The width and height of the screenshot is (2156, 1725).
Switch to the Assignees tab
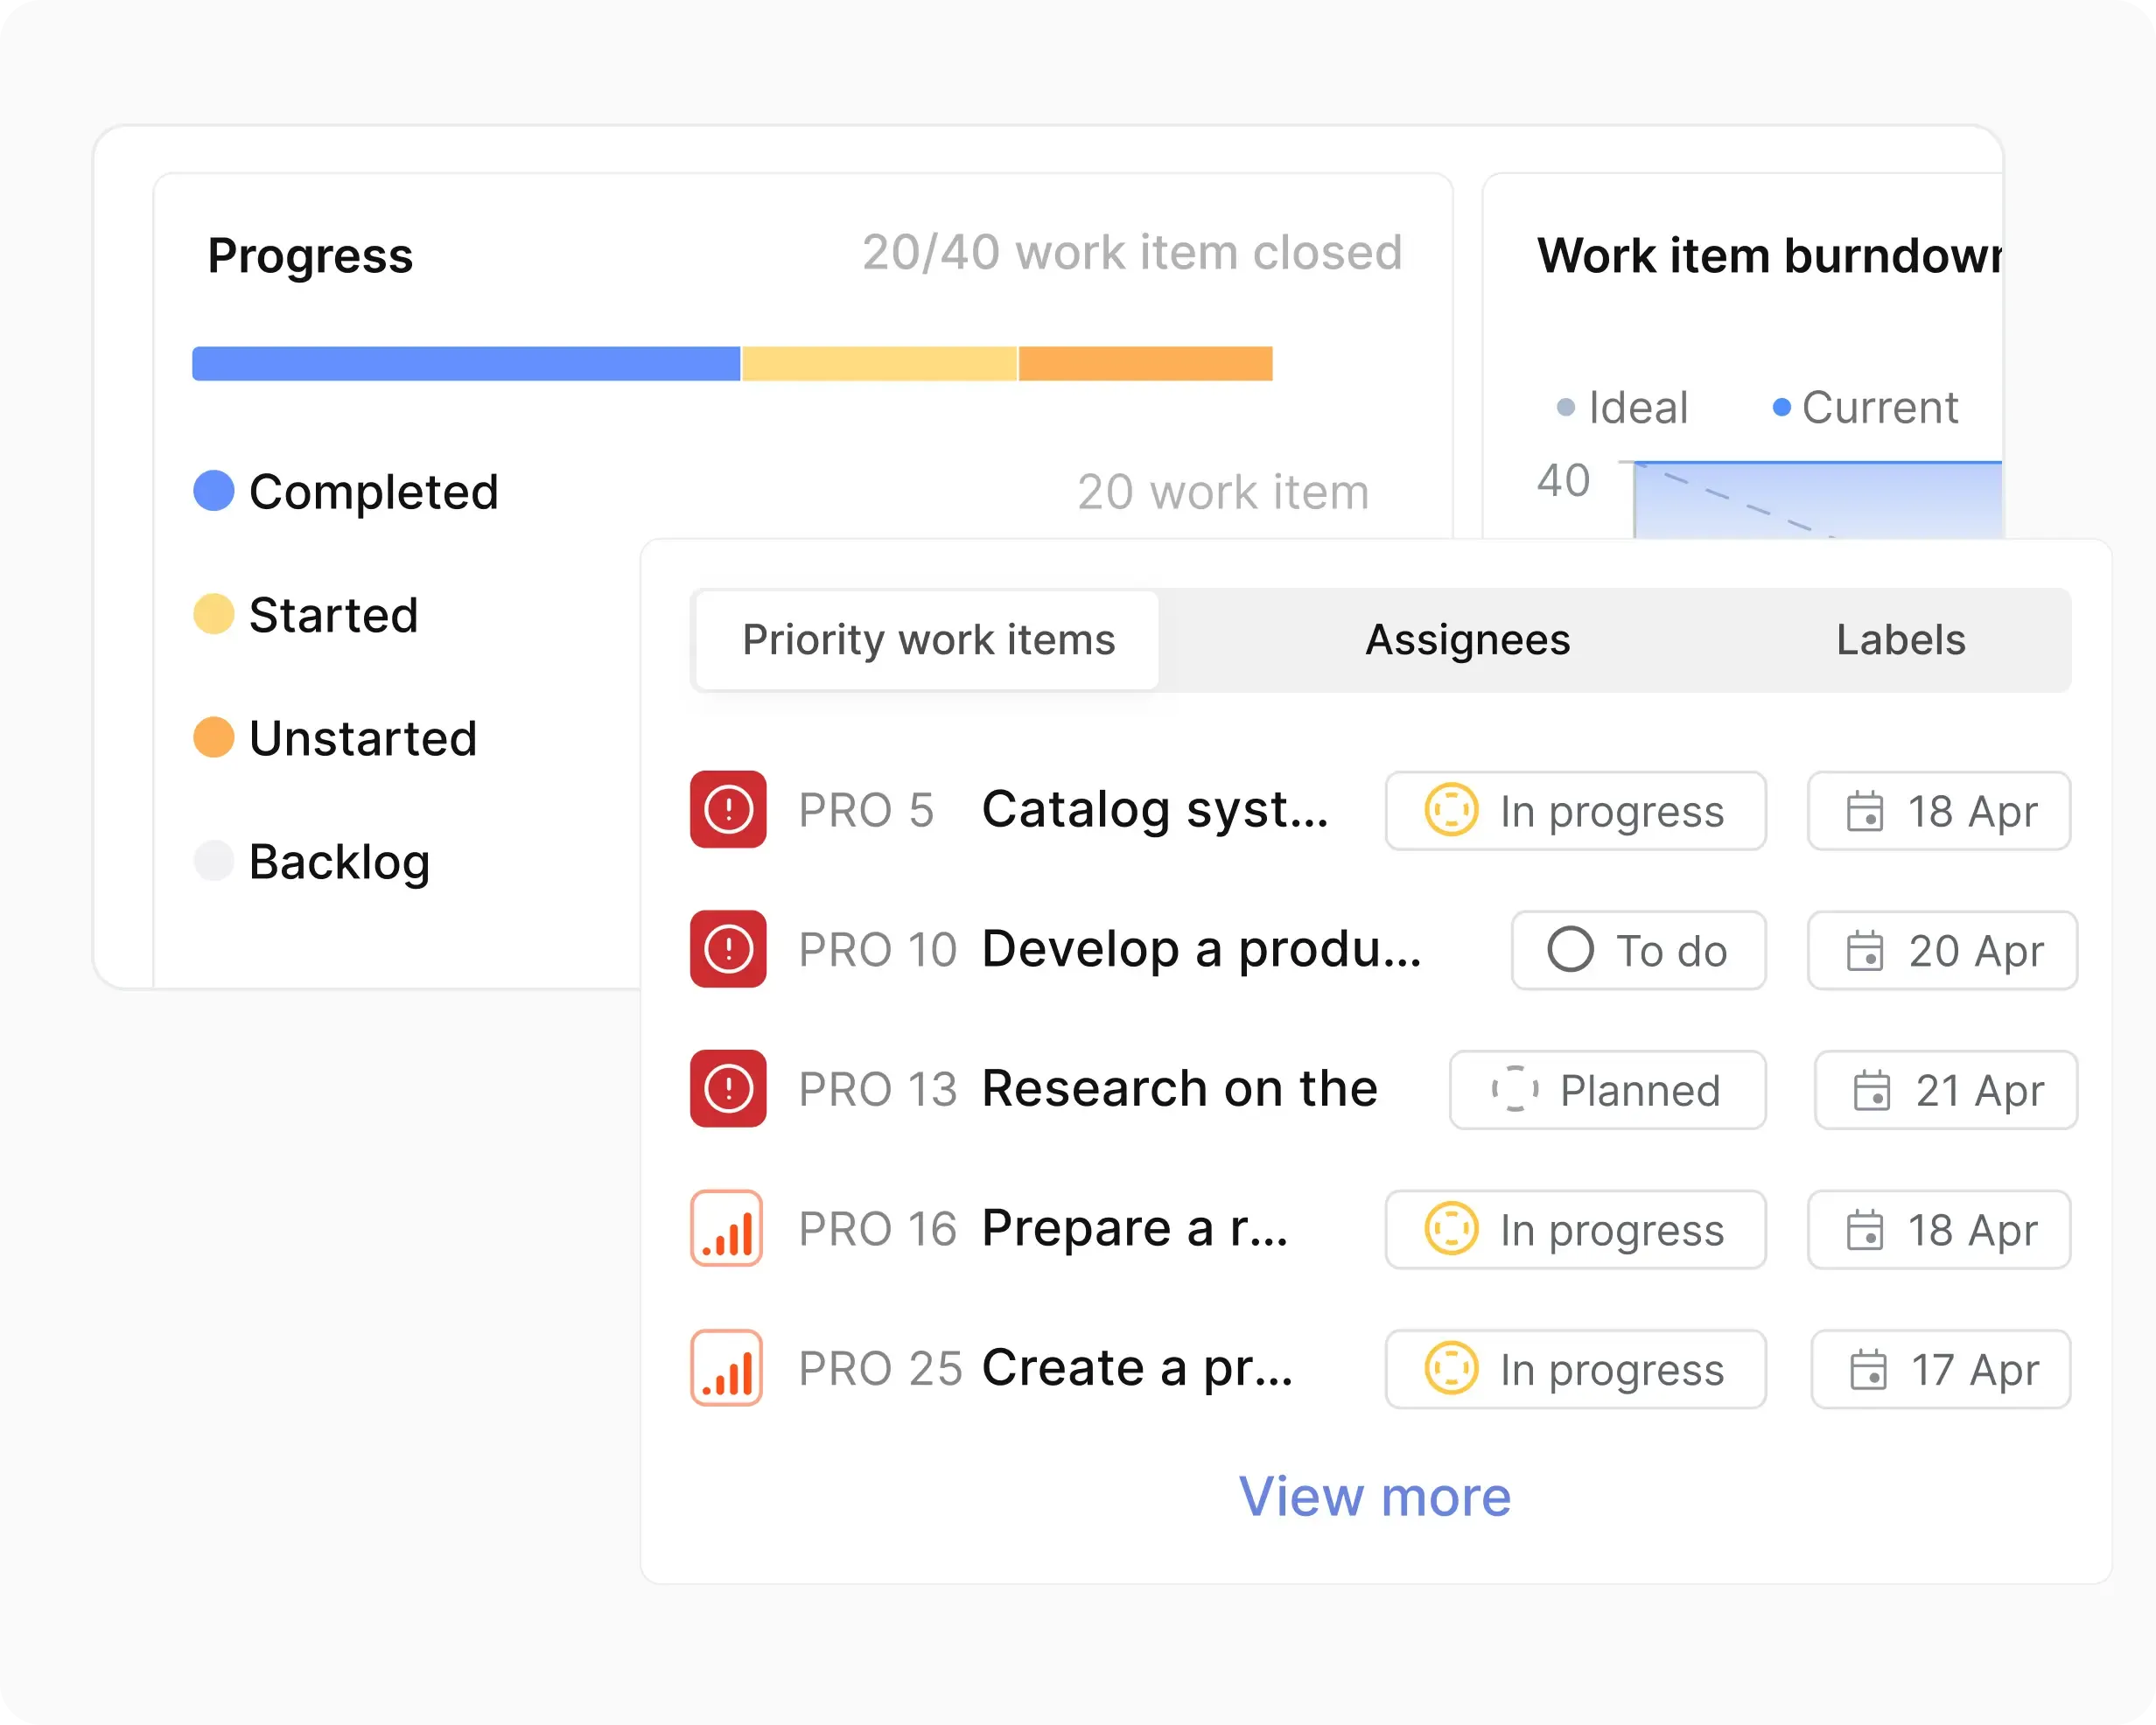[1467, 640]
